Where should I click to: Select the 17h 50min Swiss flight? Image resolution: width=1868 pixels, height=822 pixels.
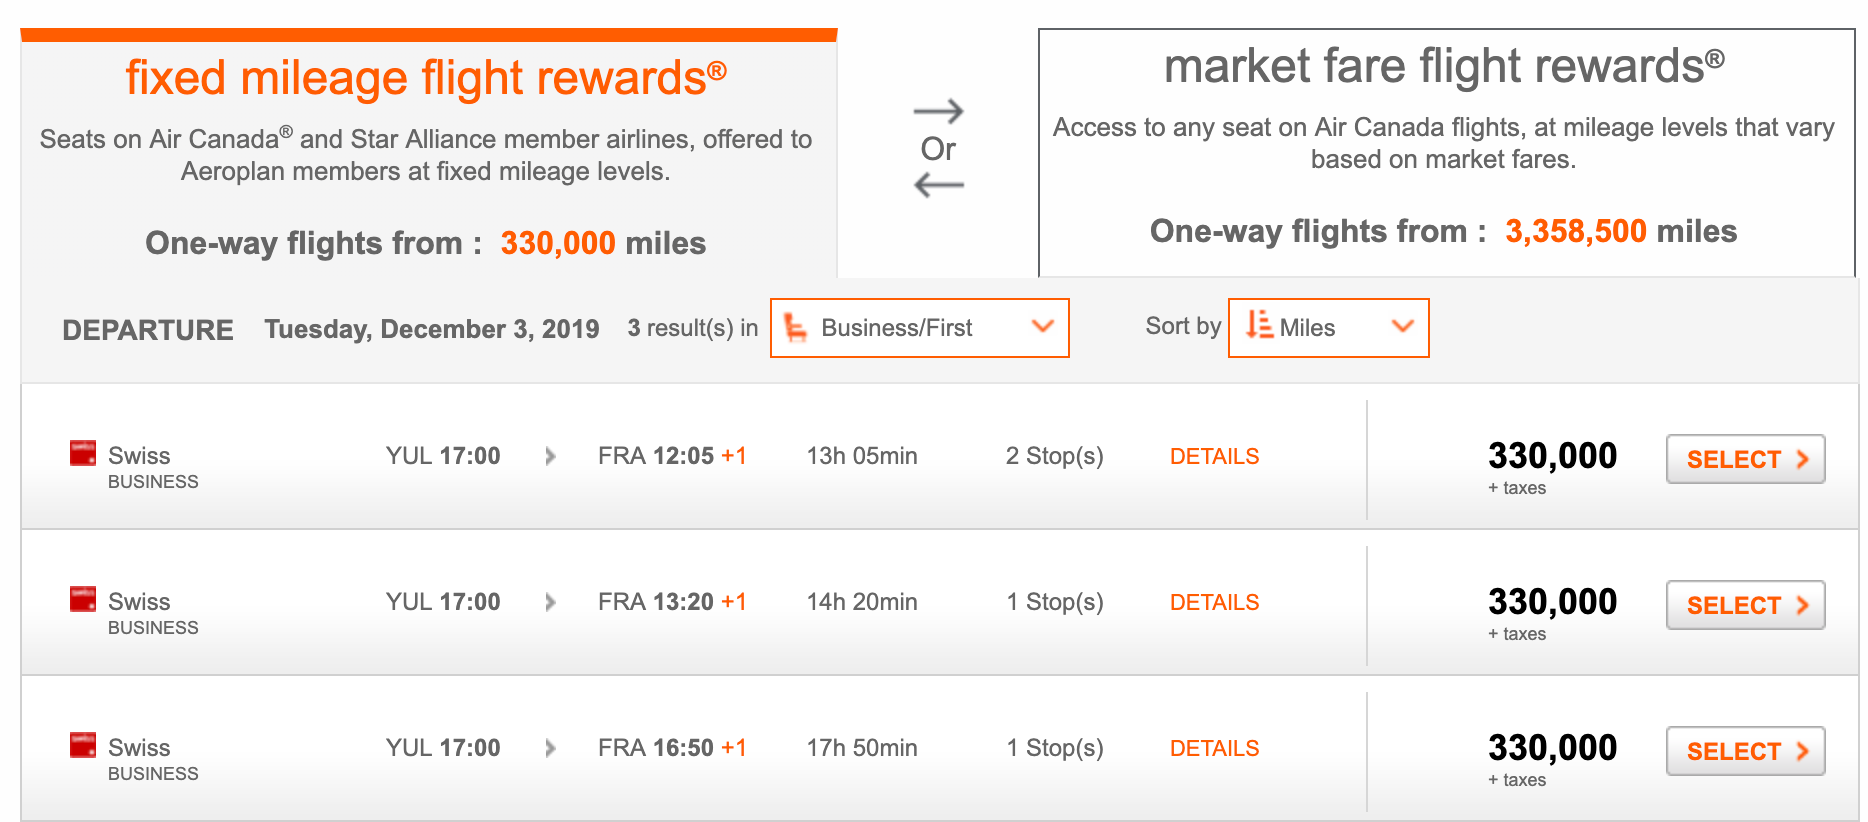1745,751
